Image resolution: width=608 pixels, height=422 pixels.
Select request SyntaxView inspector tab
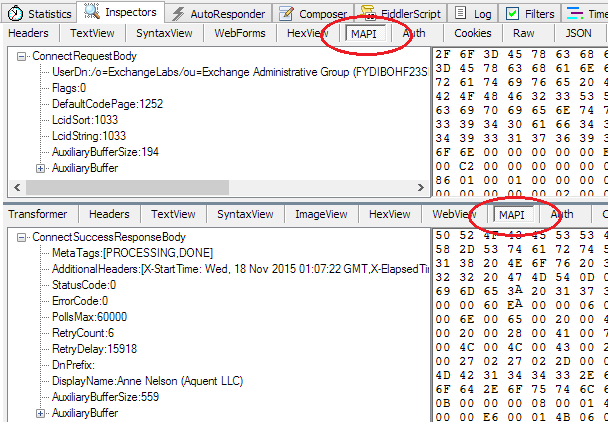164,33
